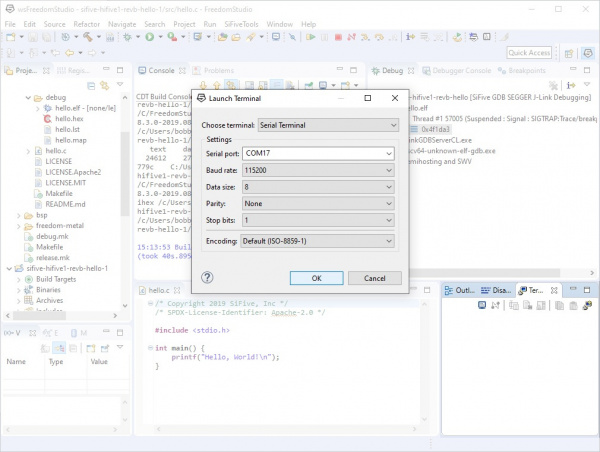Click the External Tools run icon

[172, 37]
